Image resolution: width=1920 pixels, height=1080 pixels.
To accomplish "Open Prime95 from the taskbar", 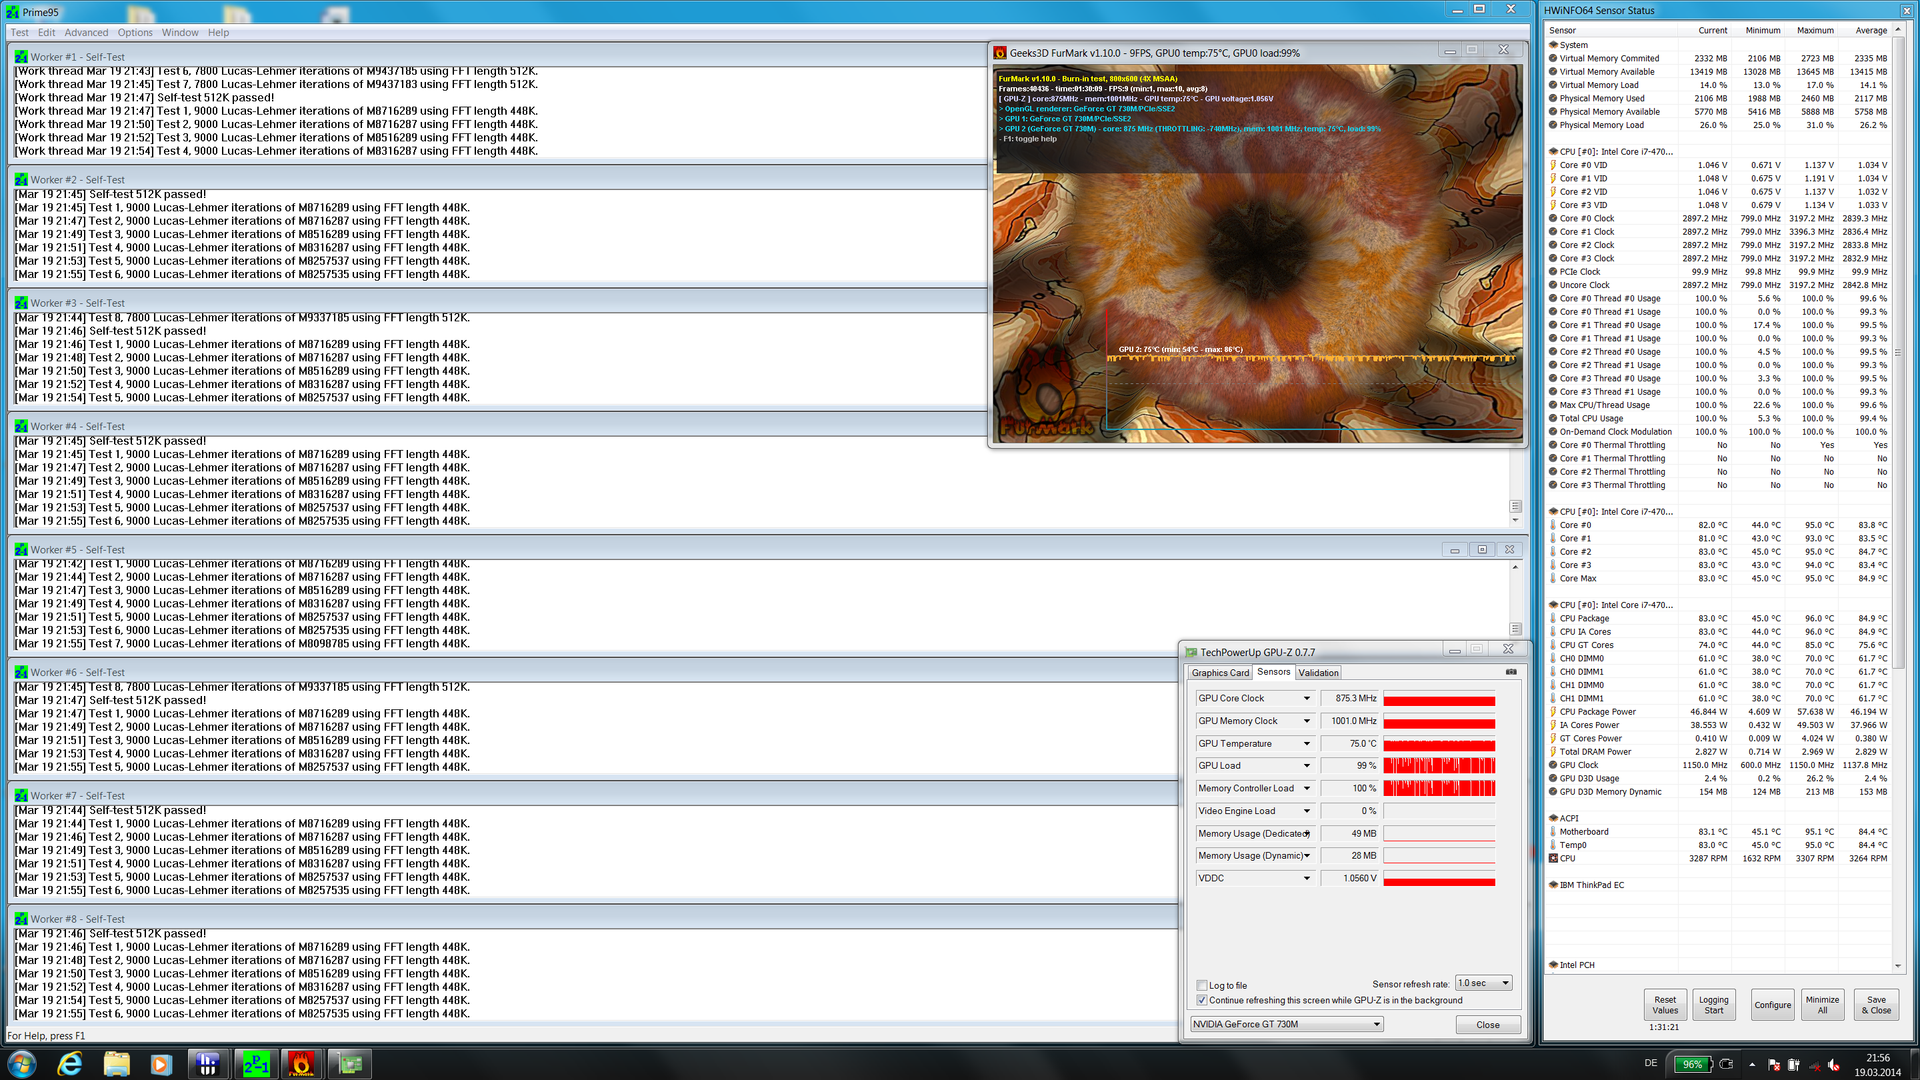I will [x=255, y=1064].
